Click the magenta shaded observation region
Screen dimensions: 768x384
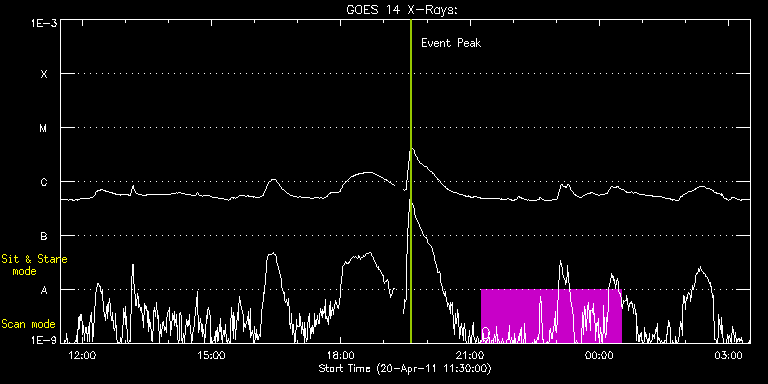point(551,316)
